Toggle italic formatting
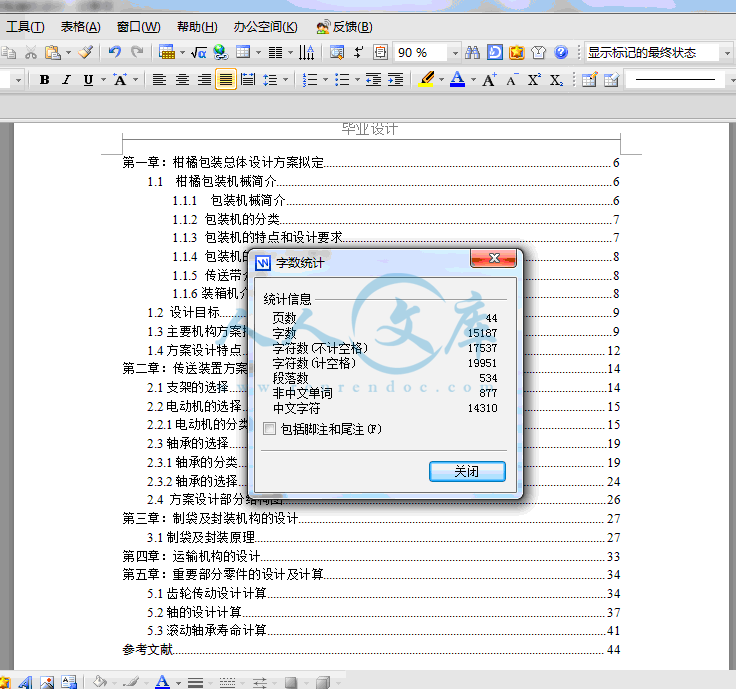736x689 pixels. (x=66, y=80)
